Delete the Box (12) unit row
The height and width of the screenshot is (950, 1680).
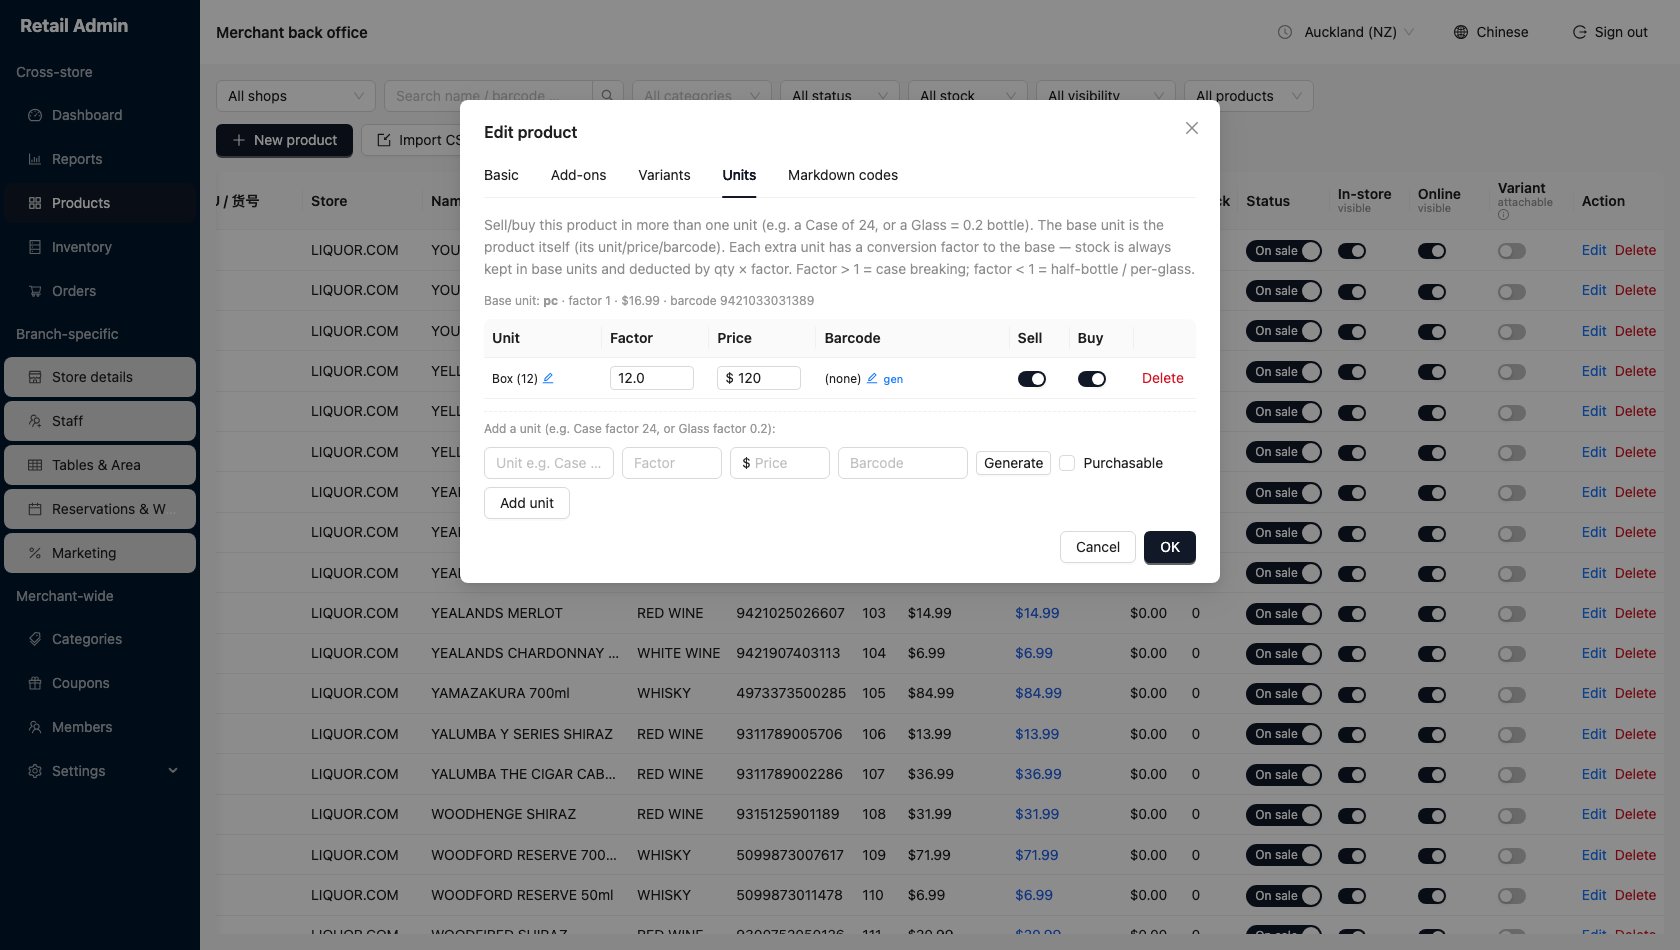(1163, 378)
